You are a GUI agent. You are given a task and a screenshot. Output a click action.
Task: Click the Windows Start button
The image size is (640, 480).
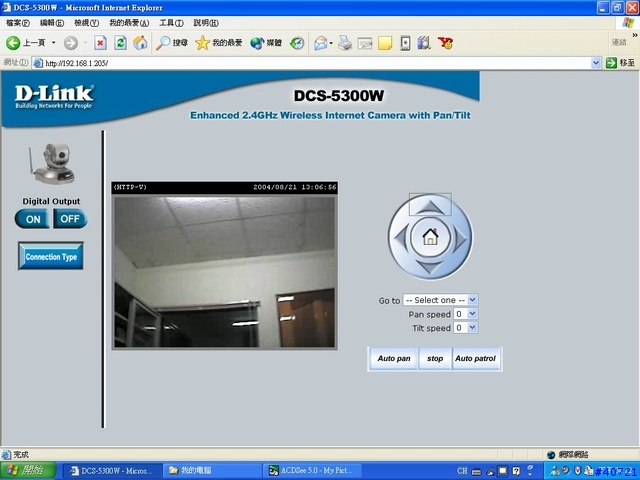27,471
